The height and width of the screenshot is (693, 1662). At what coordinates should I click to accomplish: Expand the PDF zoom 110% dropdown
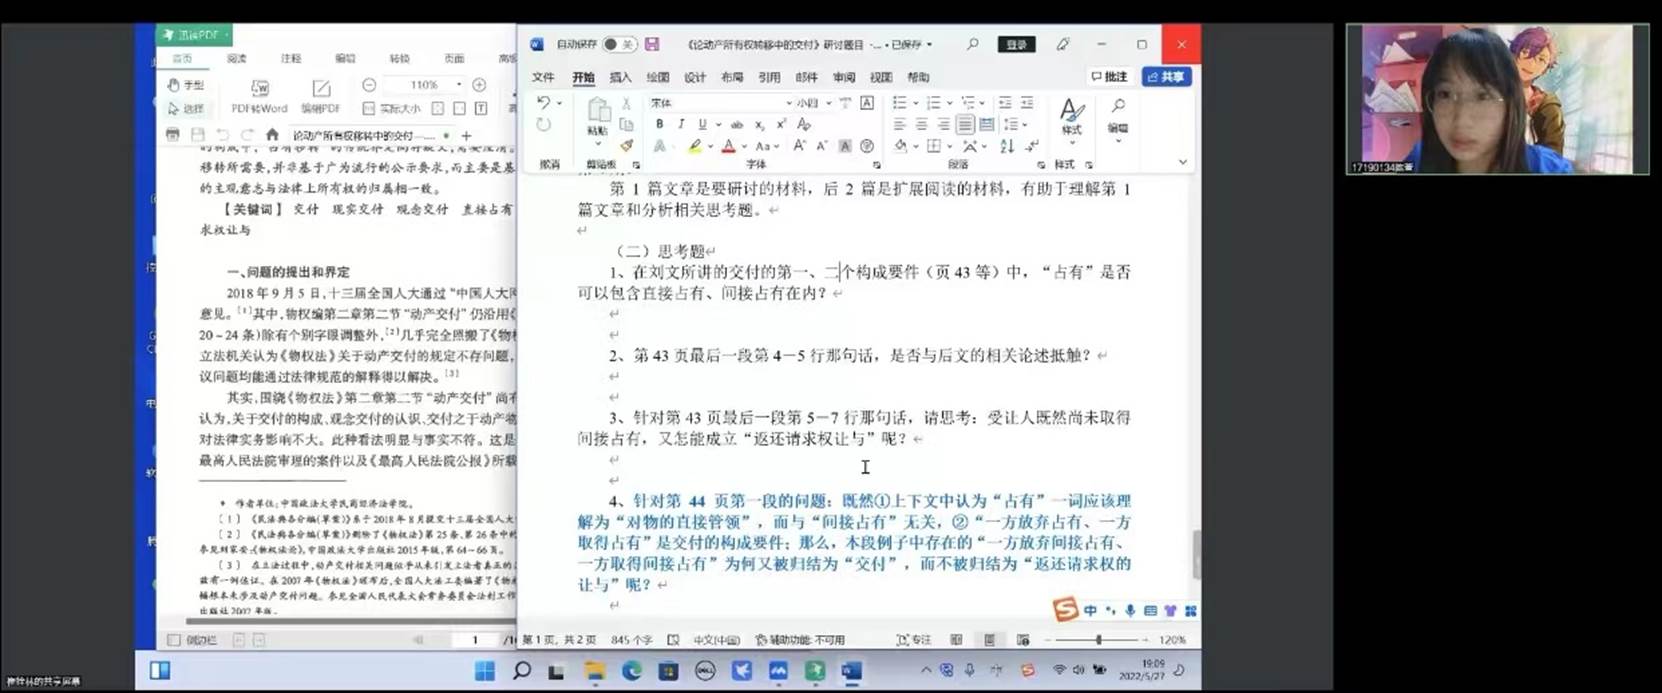tap(459, 85)
